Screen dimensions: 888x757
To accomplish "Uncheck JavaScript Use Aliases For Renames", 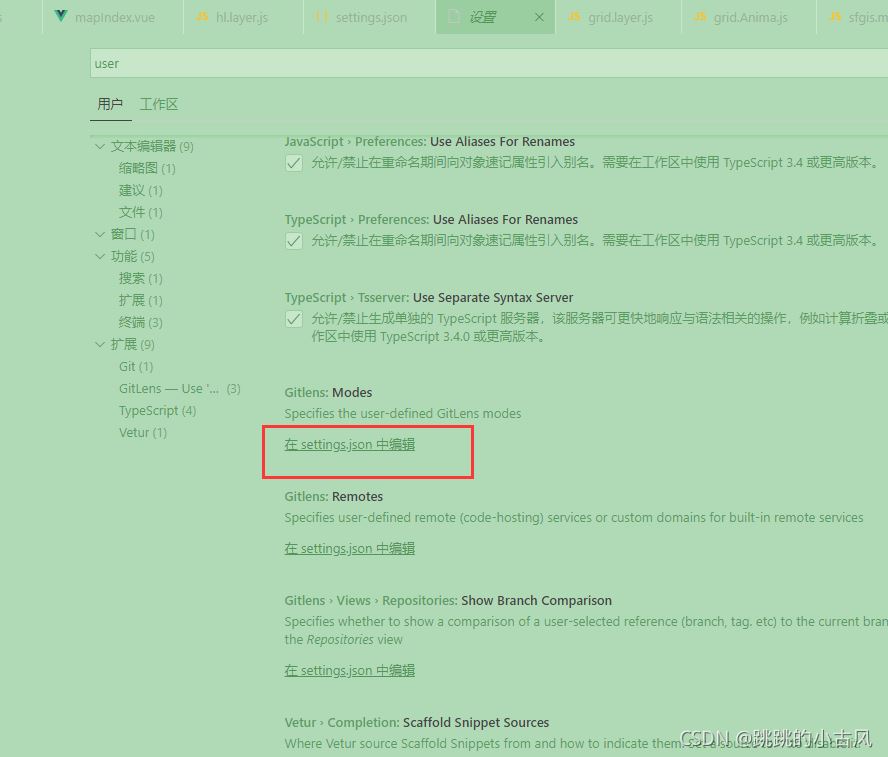I will point(293,164).
